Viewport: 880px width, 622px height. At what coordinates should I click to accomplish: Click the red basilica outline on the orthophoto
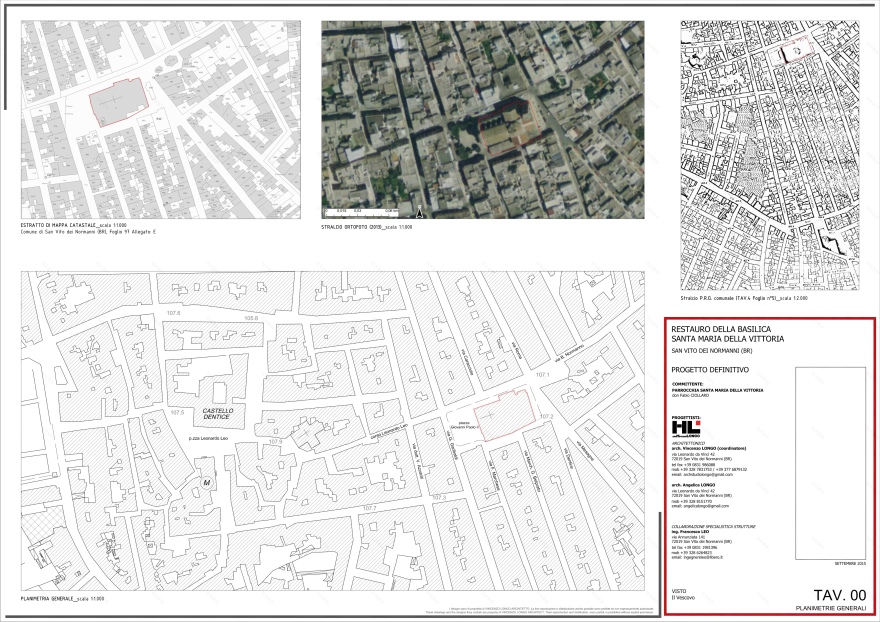[508, 127]
